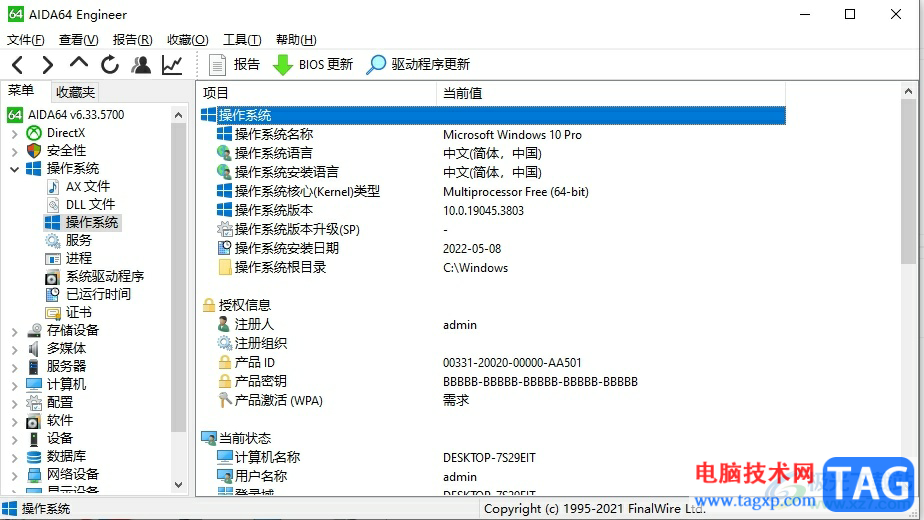Expand the 配置 tree node

pos(15,404)
